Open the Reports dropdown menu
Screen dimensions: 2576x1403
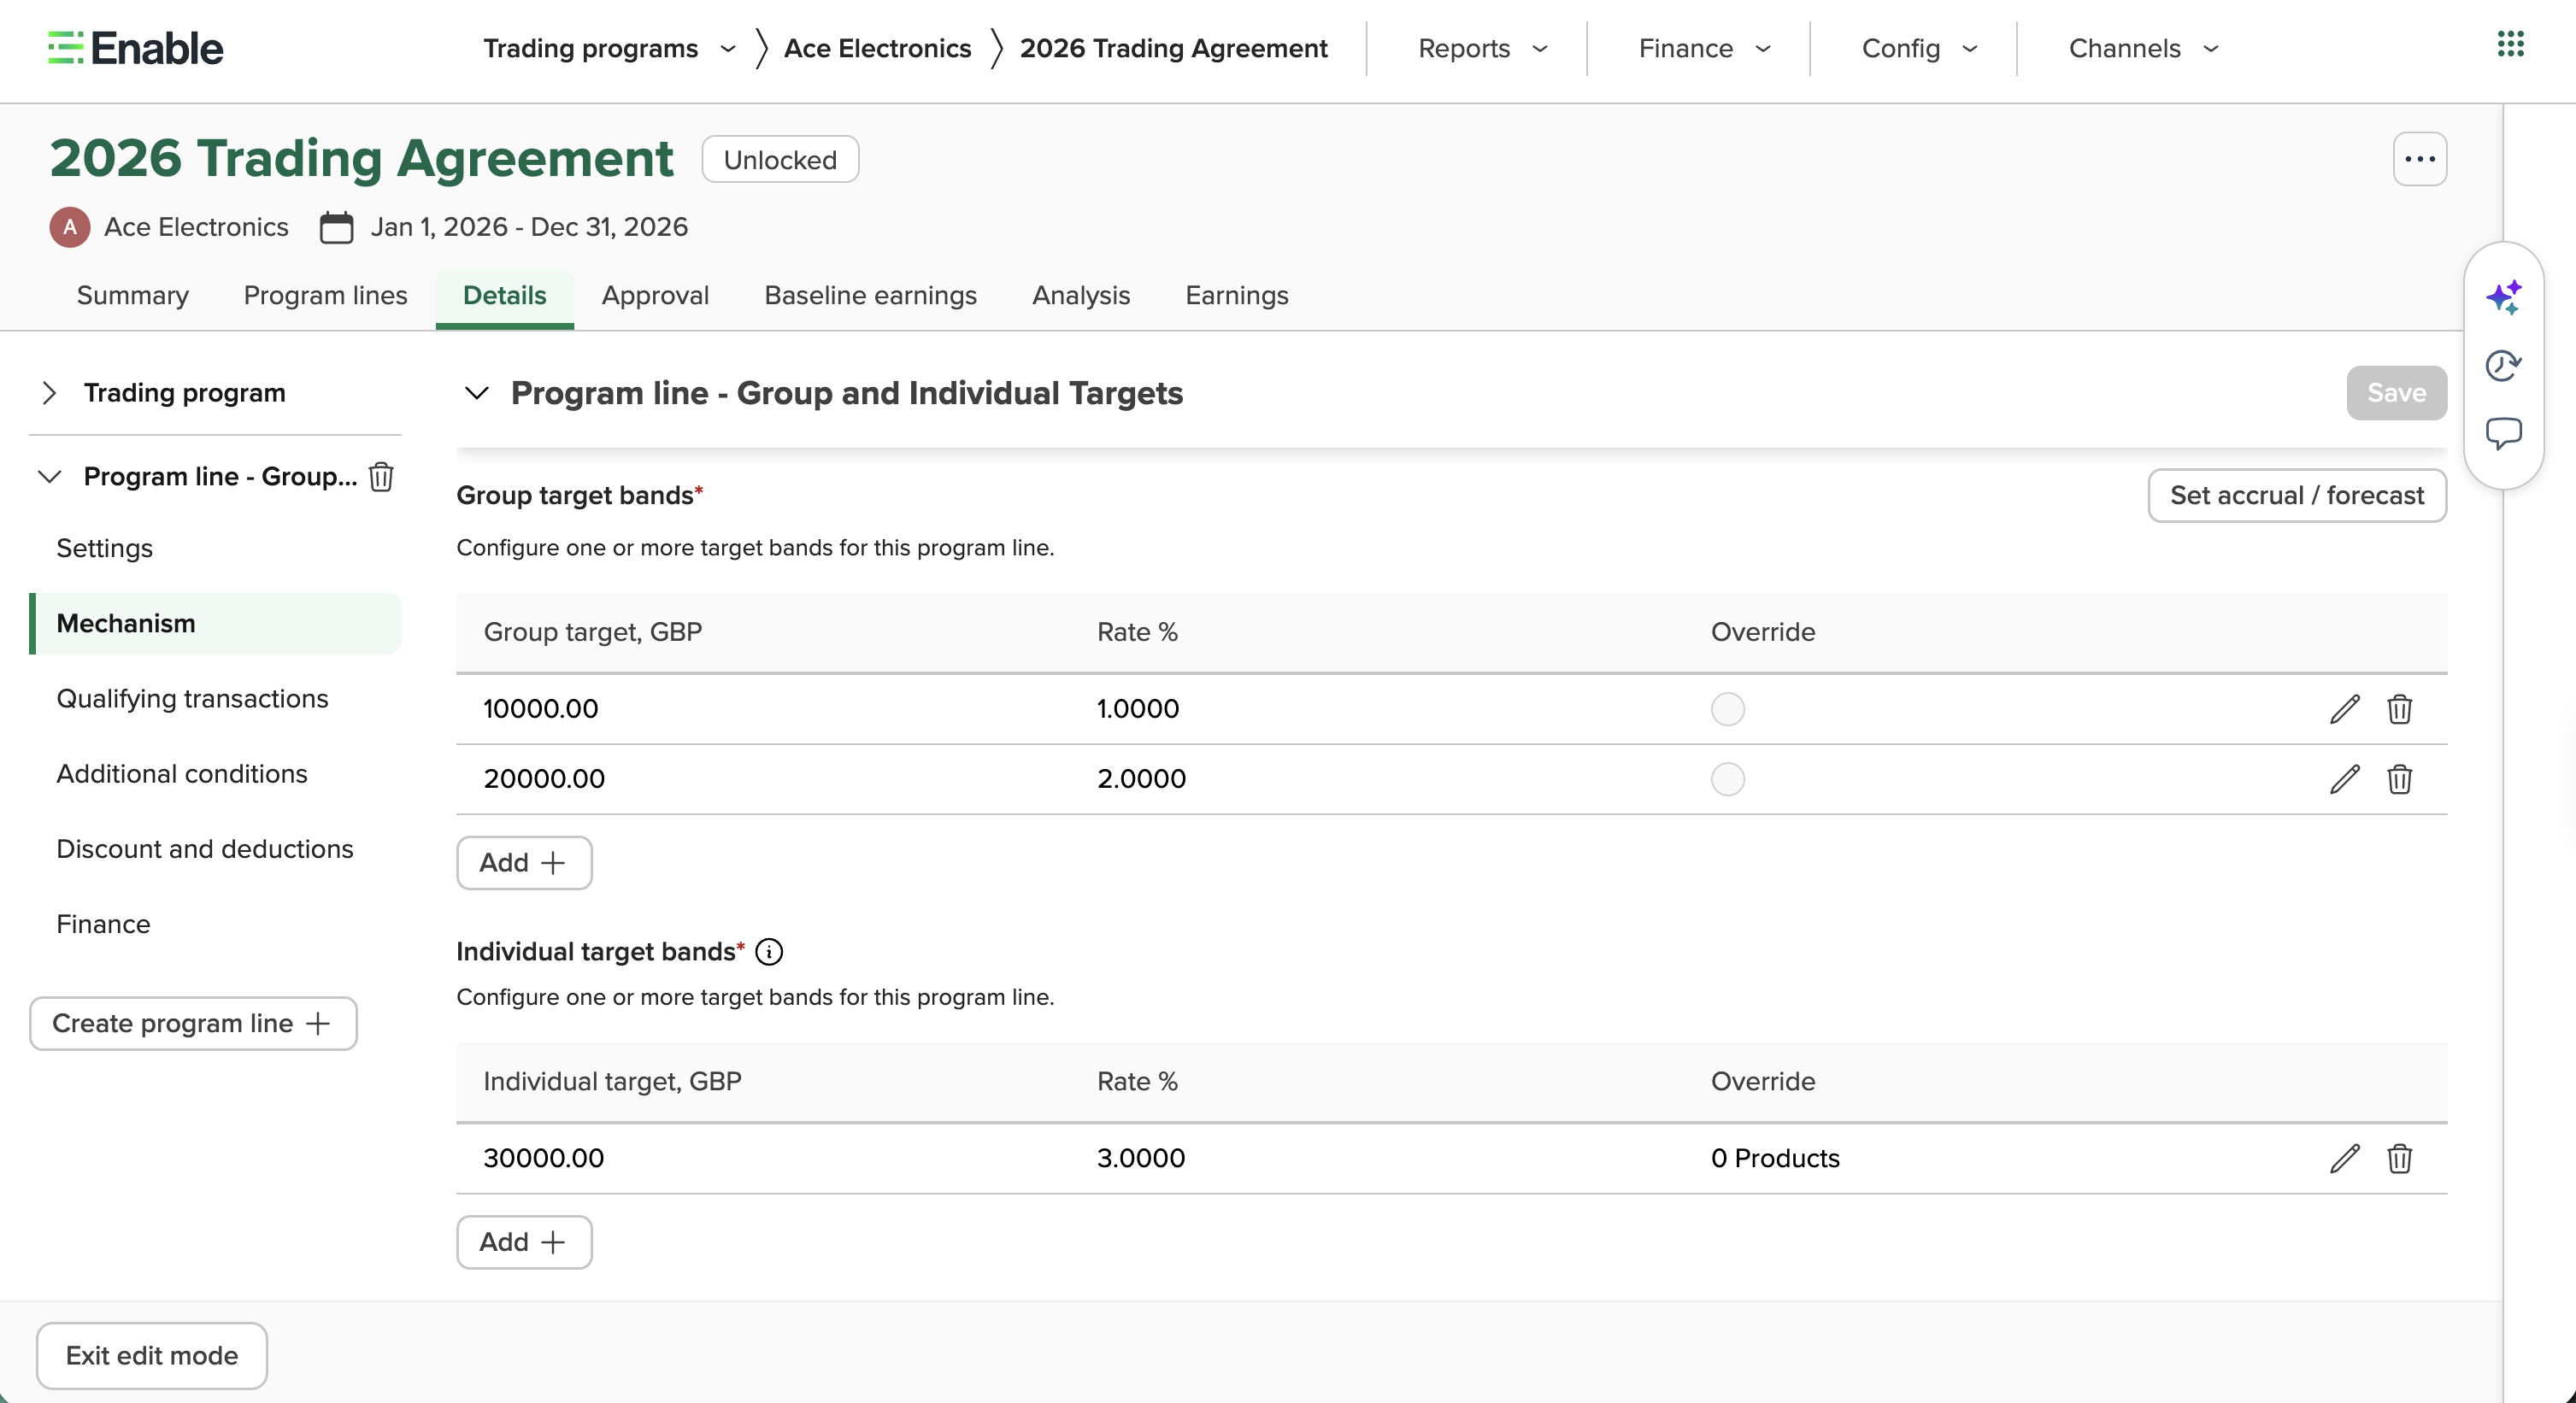coord(1483,48)
